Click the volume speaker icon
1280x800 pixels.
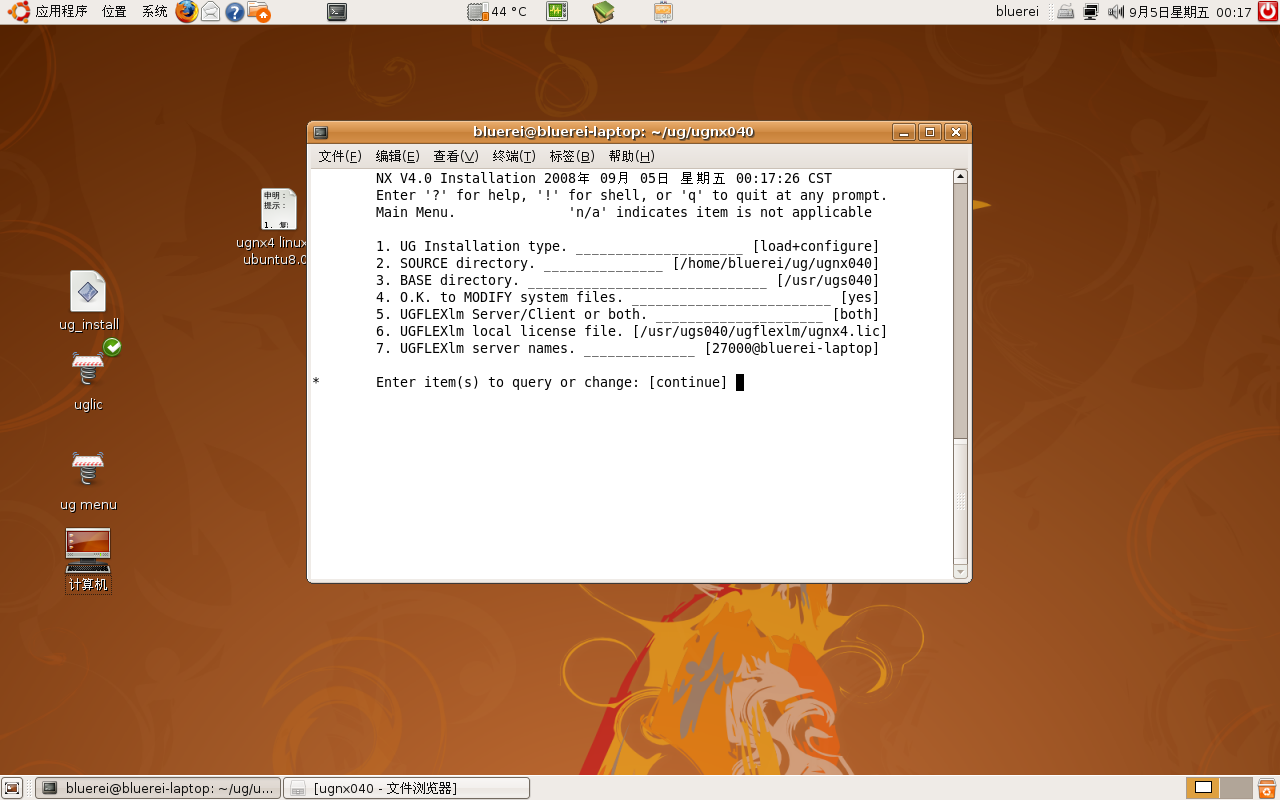coord(1116,12)
